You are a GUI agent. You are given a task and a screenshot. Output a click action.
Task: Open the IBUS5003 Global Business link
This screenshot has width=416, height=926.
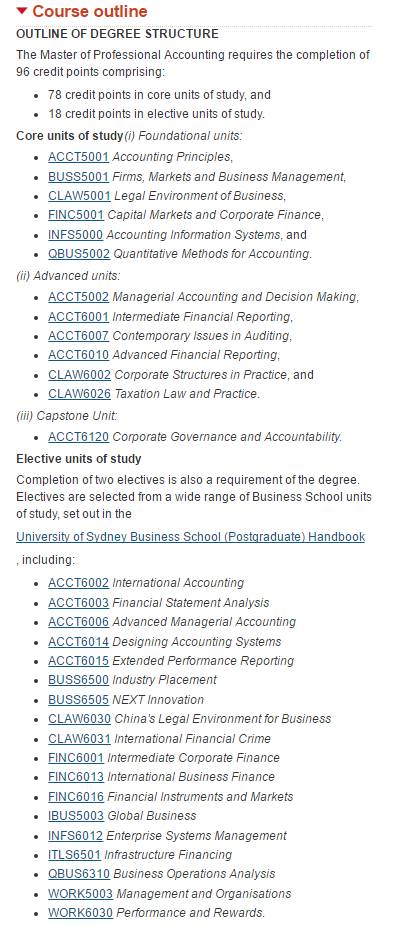(x=76, y=816)
